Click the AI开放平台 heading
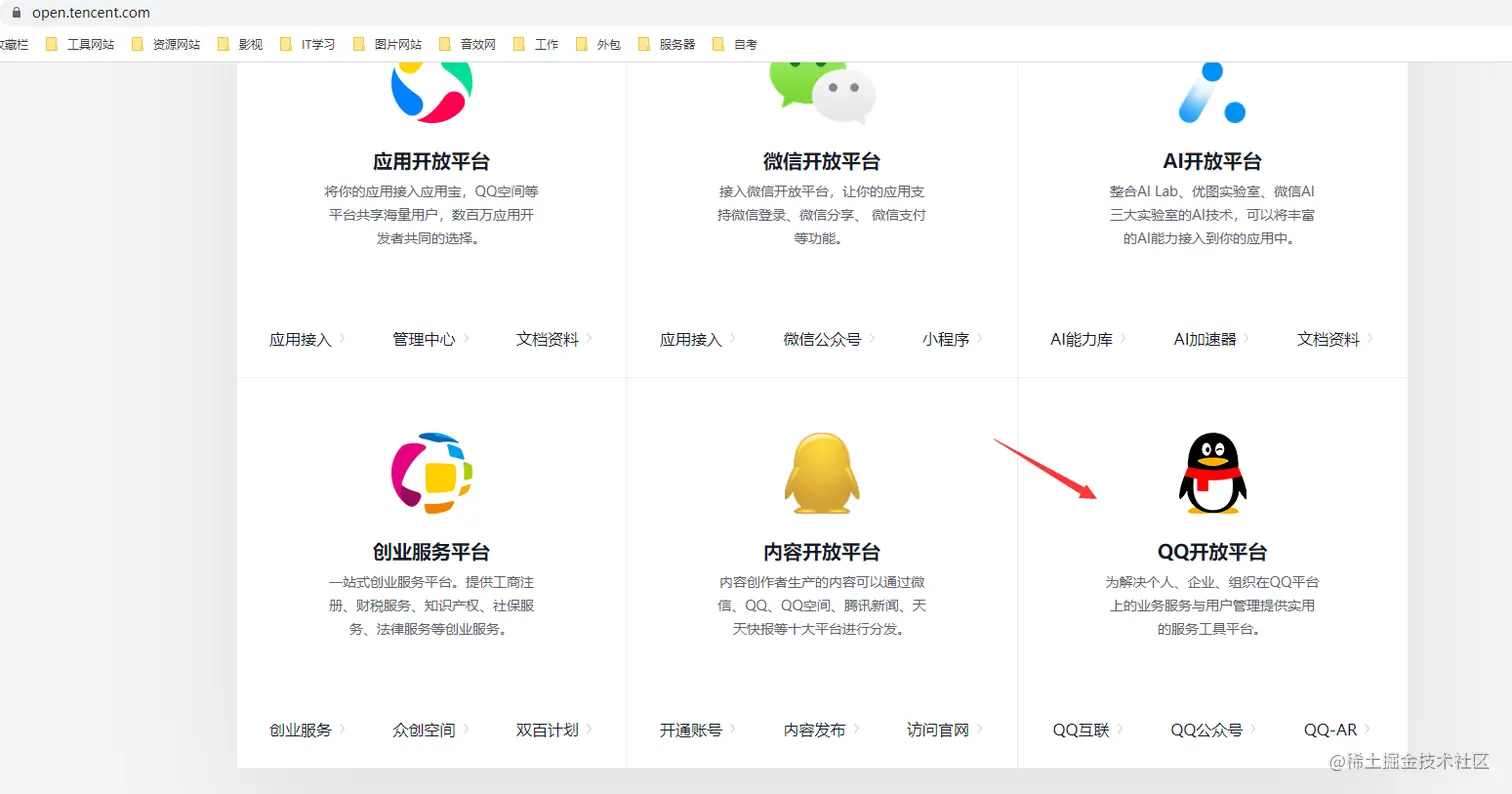 pyautogui.click(x=1212, y=162)
